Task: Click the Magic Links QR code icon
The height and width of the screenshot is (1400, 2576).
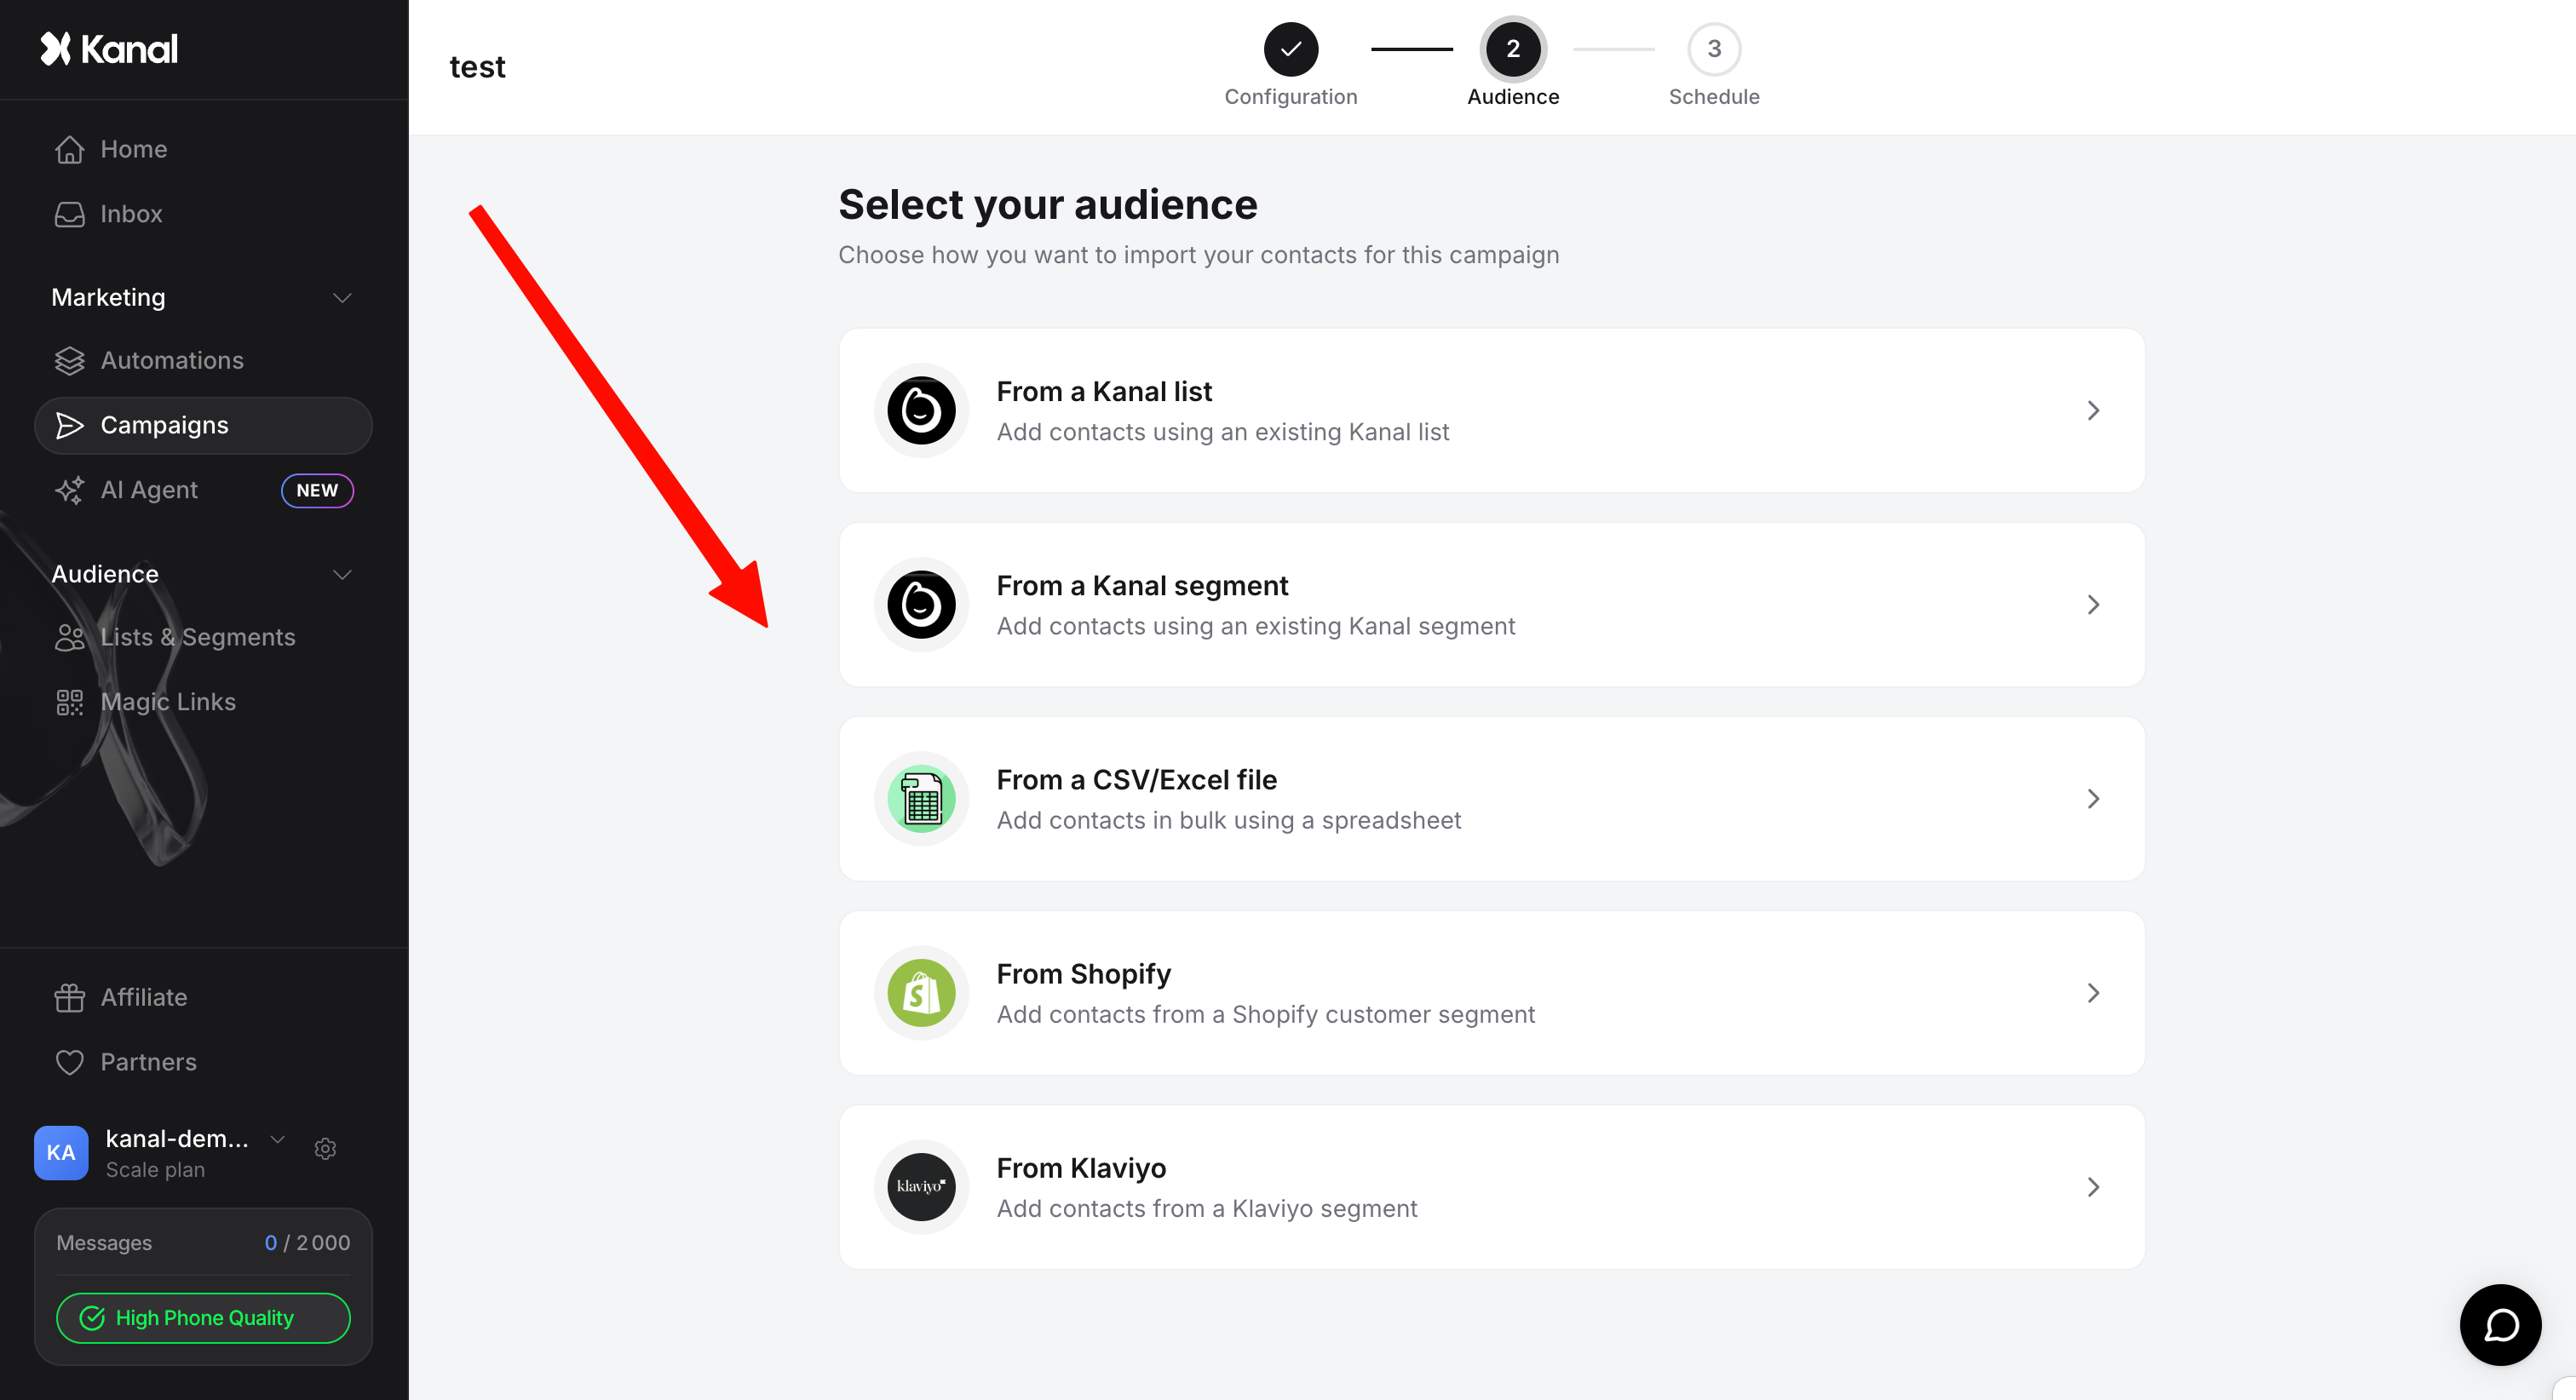Action: click(69, 702)
